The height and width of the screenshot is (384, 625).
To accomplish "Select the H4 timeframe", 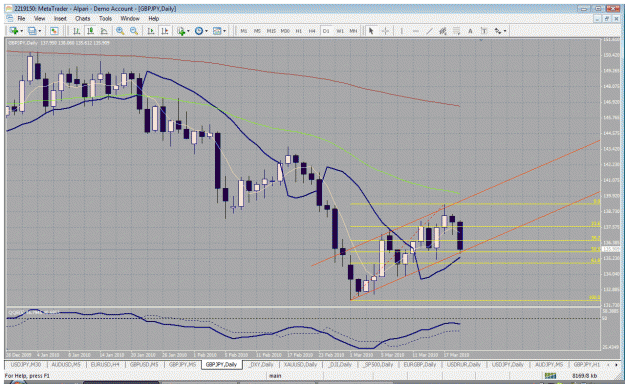I will tap(312, 31).
